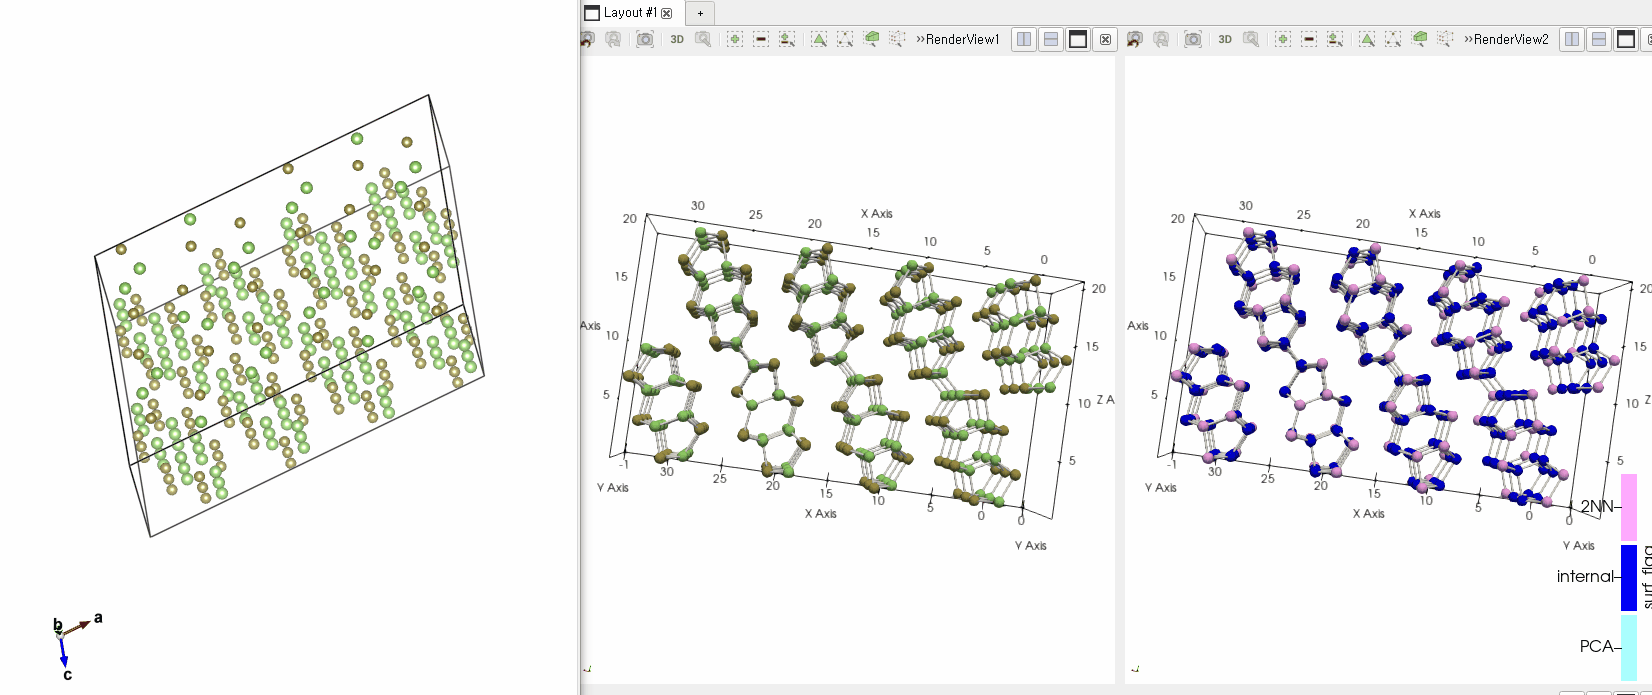Split RenderView2 vertically

pyautogui.click(x=1599, y=39)
